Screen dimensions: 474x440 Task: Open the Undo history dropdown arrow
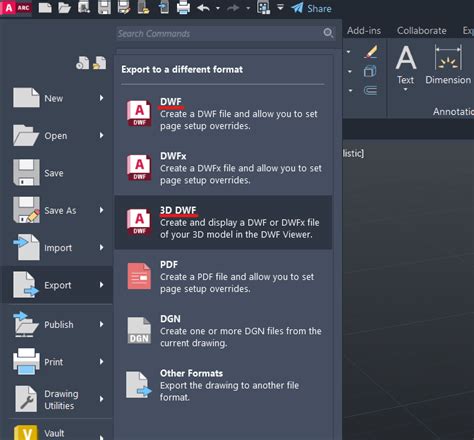click(218, 8)
